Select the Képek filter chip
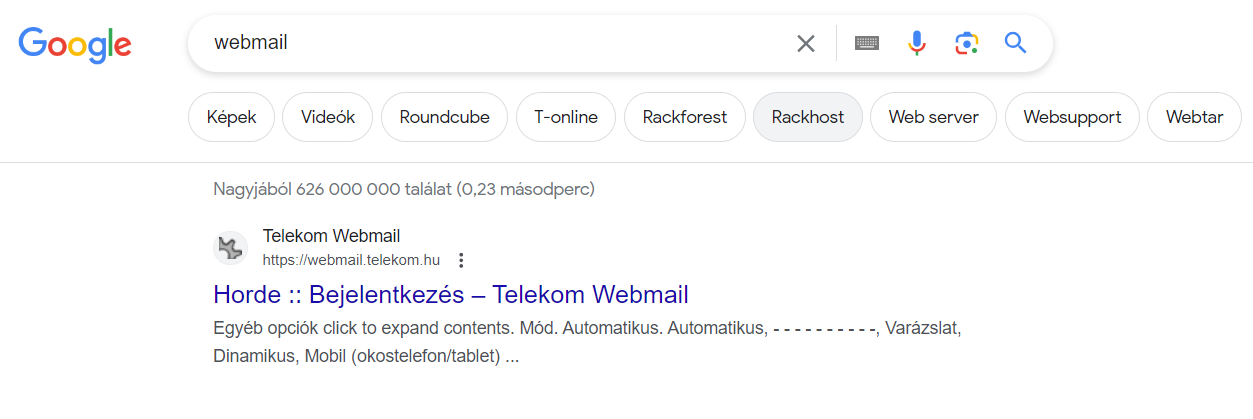1253x419 pixels. (x=232, y=117)
